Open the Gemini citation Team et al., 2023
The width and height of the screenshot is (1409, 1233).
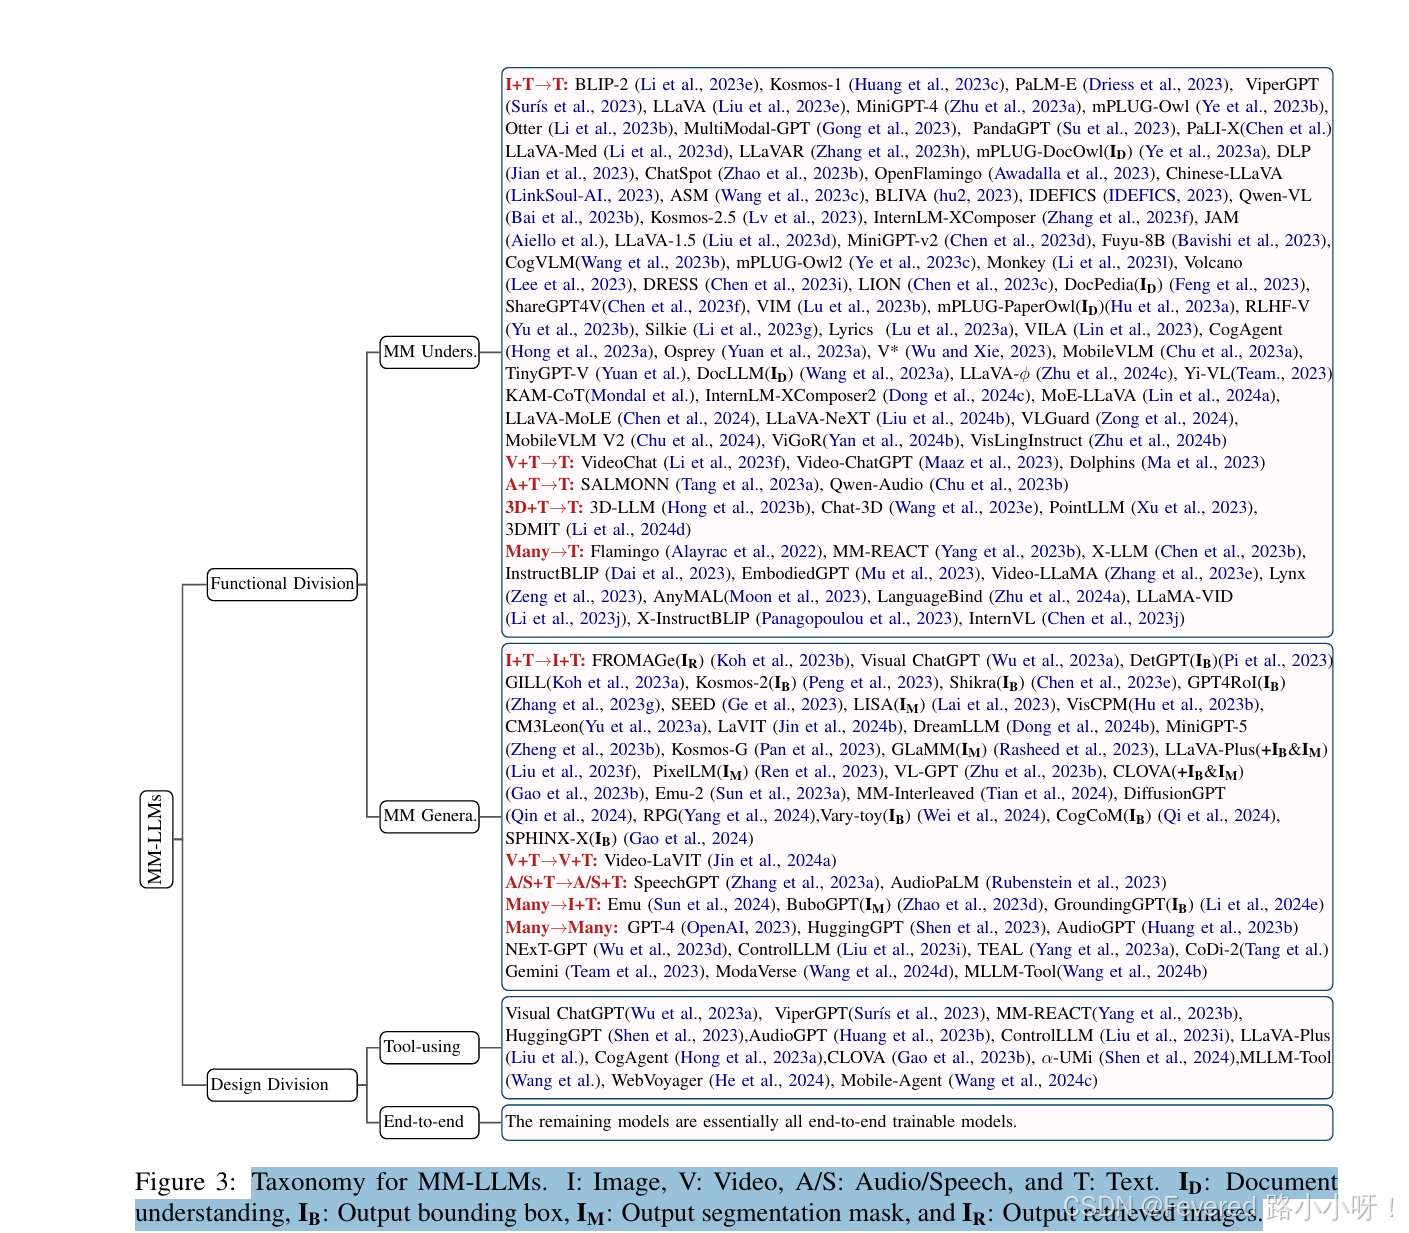(x=636, y=972)
